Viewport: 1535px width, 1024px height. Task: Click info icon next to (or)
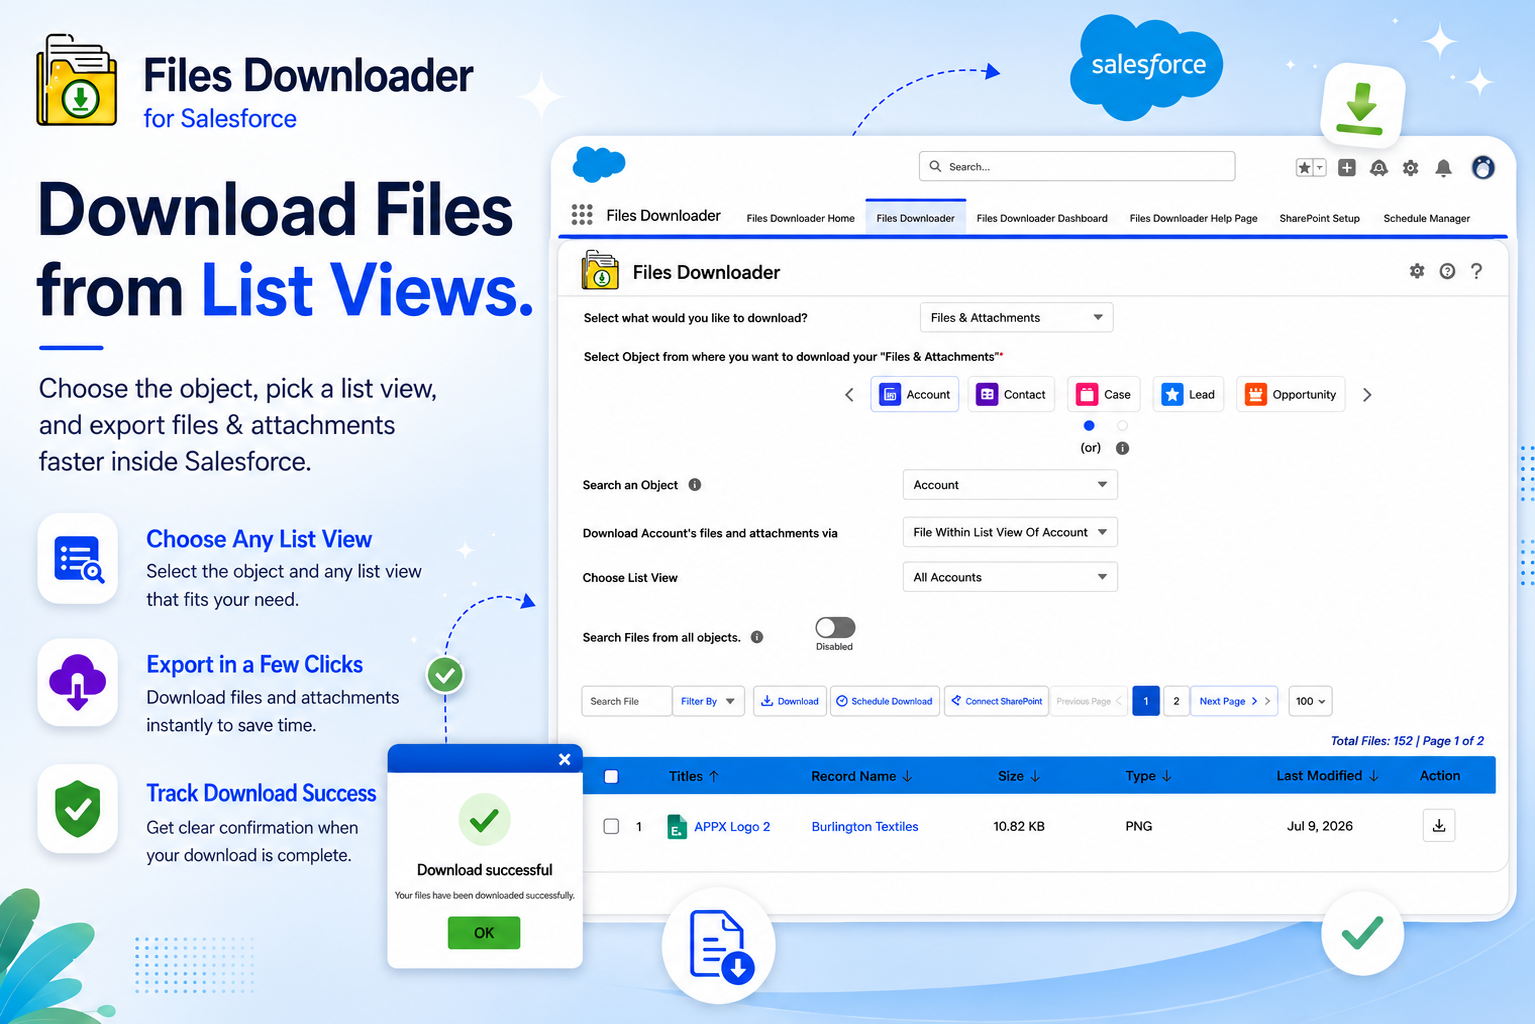(1122, 448)
